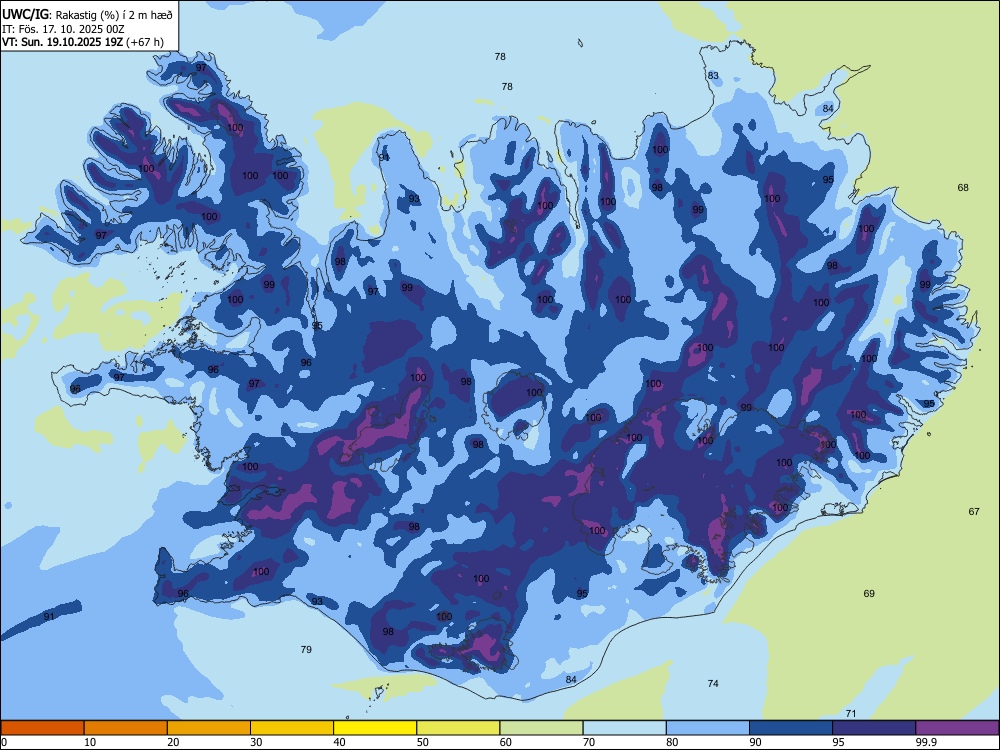The height and width of the screenshot is (750, 1000).
Task: Click the legend tick label '10'
Action: click(x=90, y=742)
